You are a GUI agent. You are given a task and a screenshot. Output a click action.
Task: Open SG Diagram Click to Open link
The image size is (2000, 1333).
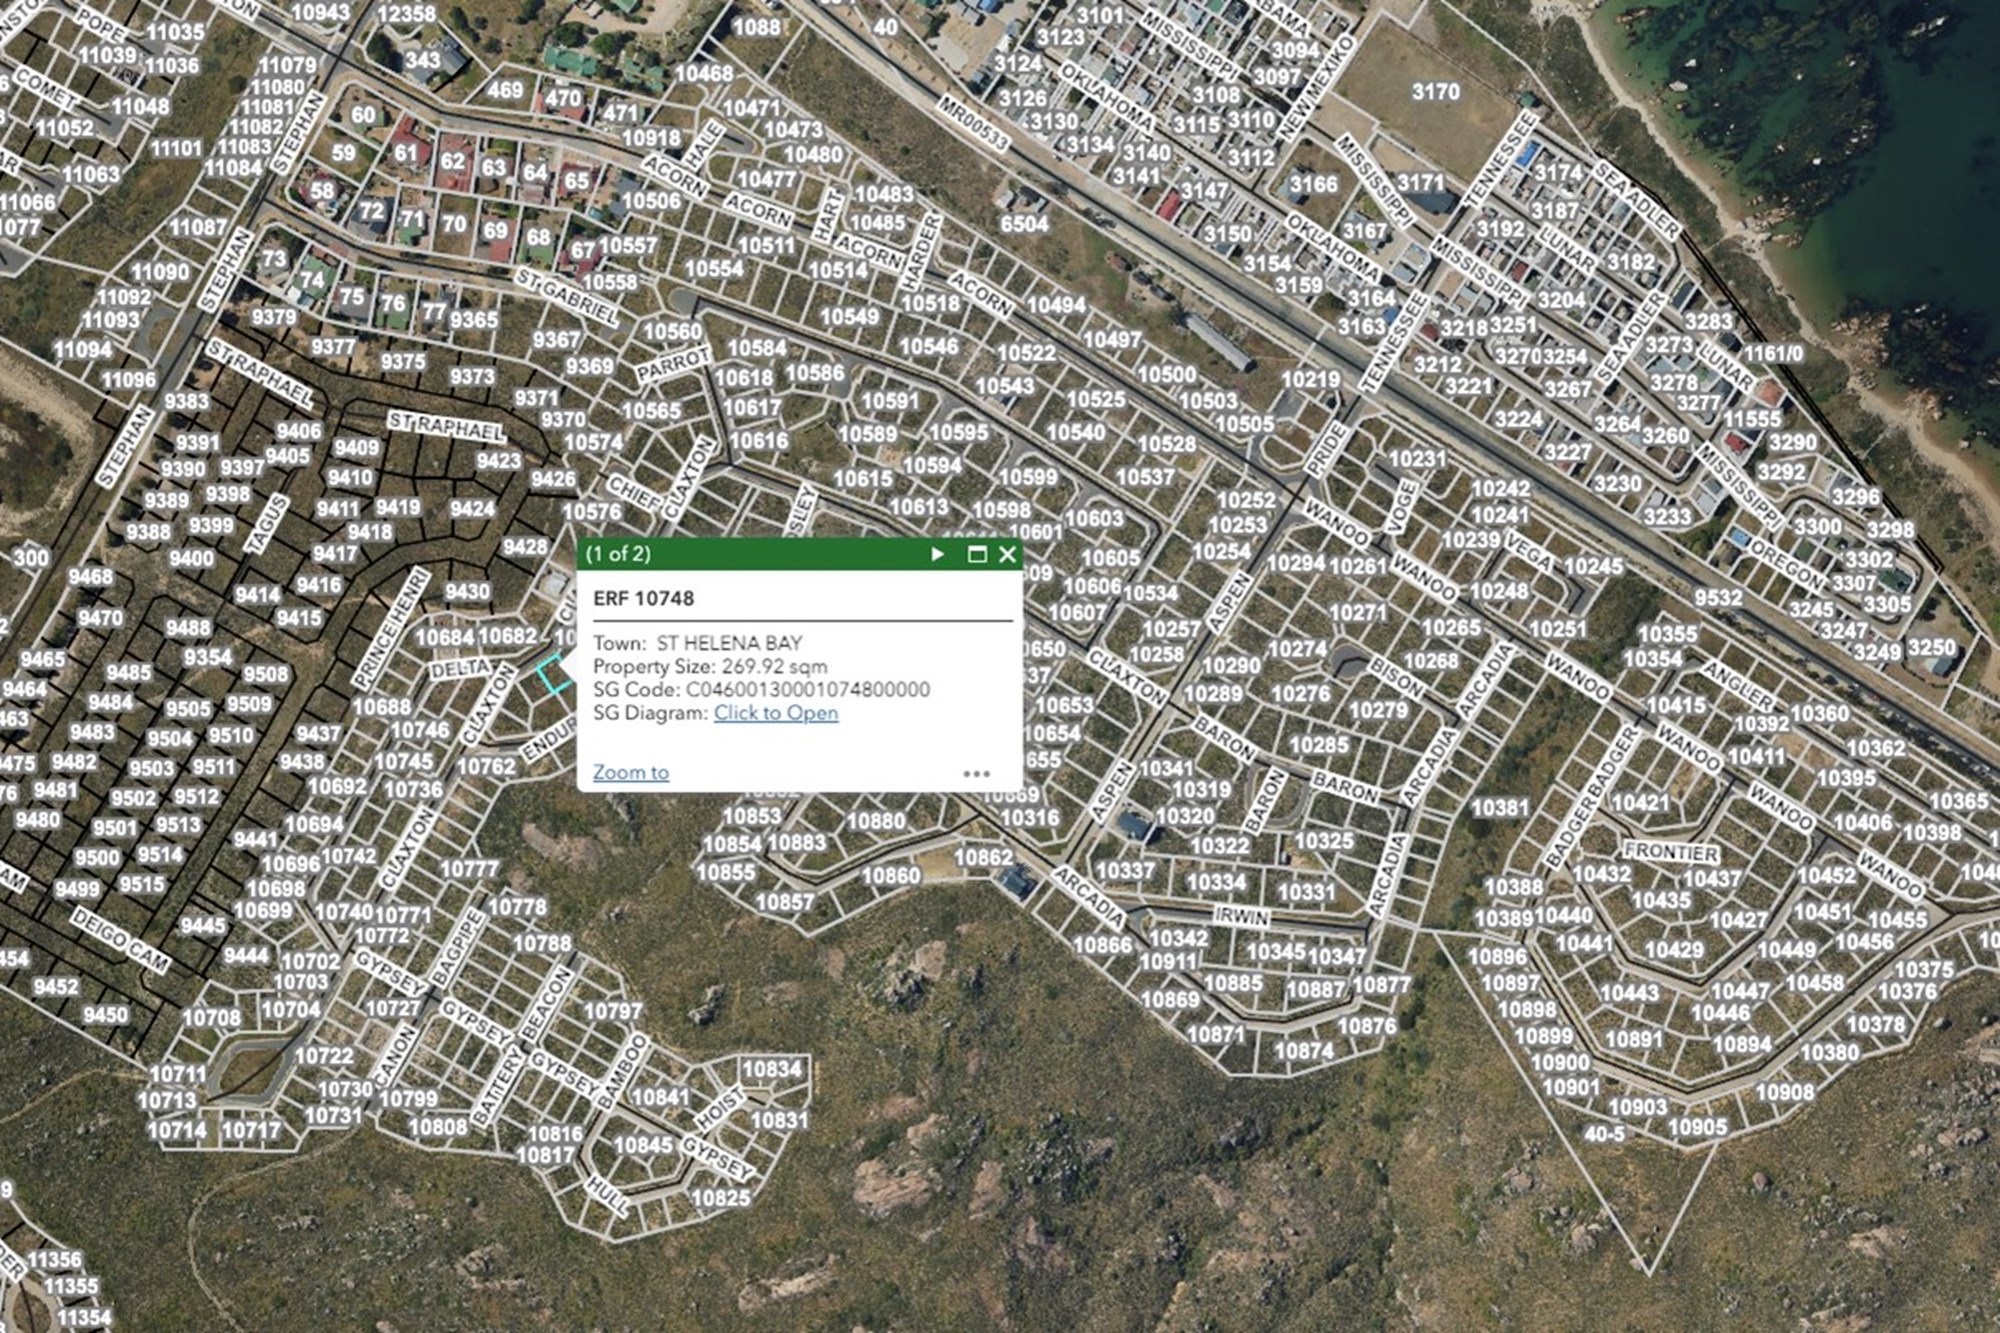pyautogui.click(x=776, y=713)
